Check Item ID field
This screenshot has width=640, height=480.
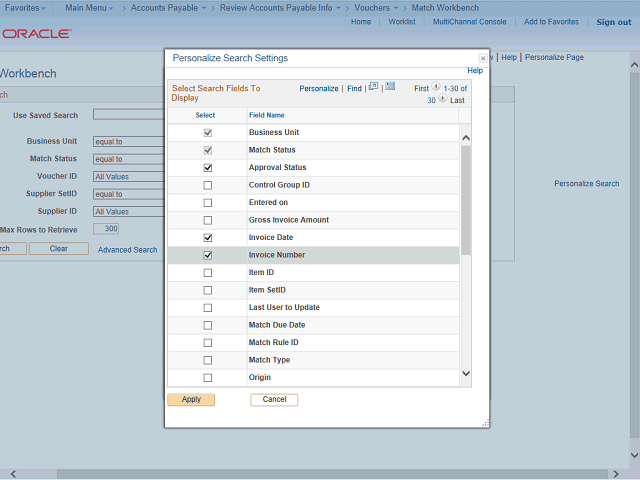point(208,273)
